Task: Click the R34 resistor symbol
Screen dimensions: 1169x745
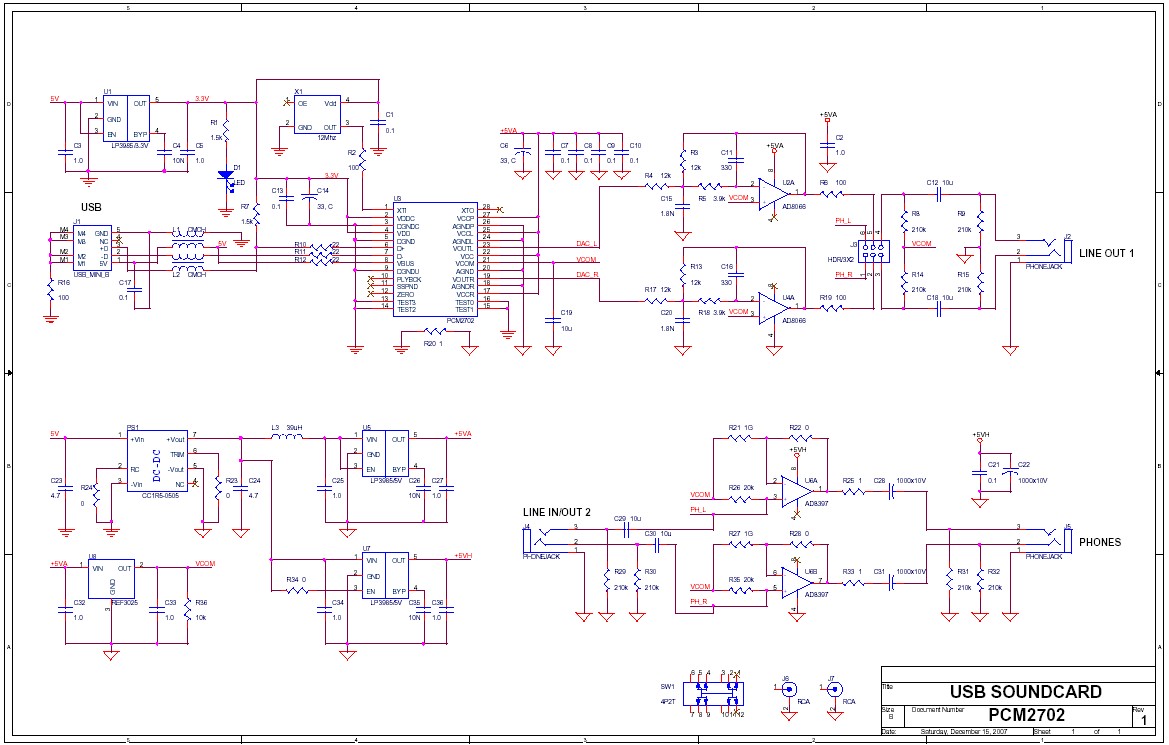Action: [296, 591]
